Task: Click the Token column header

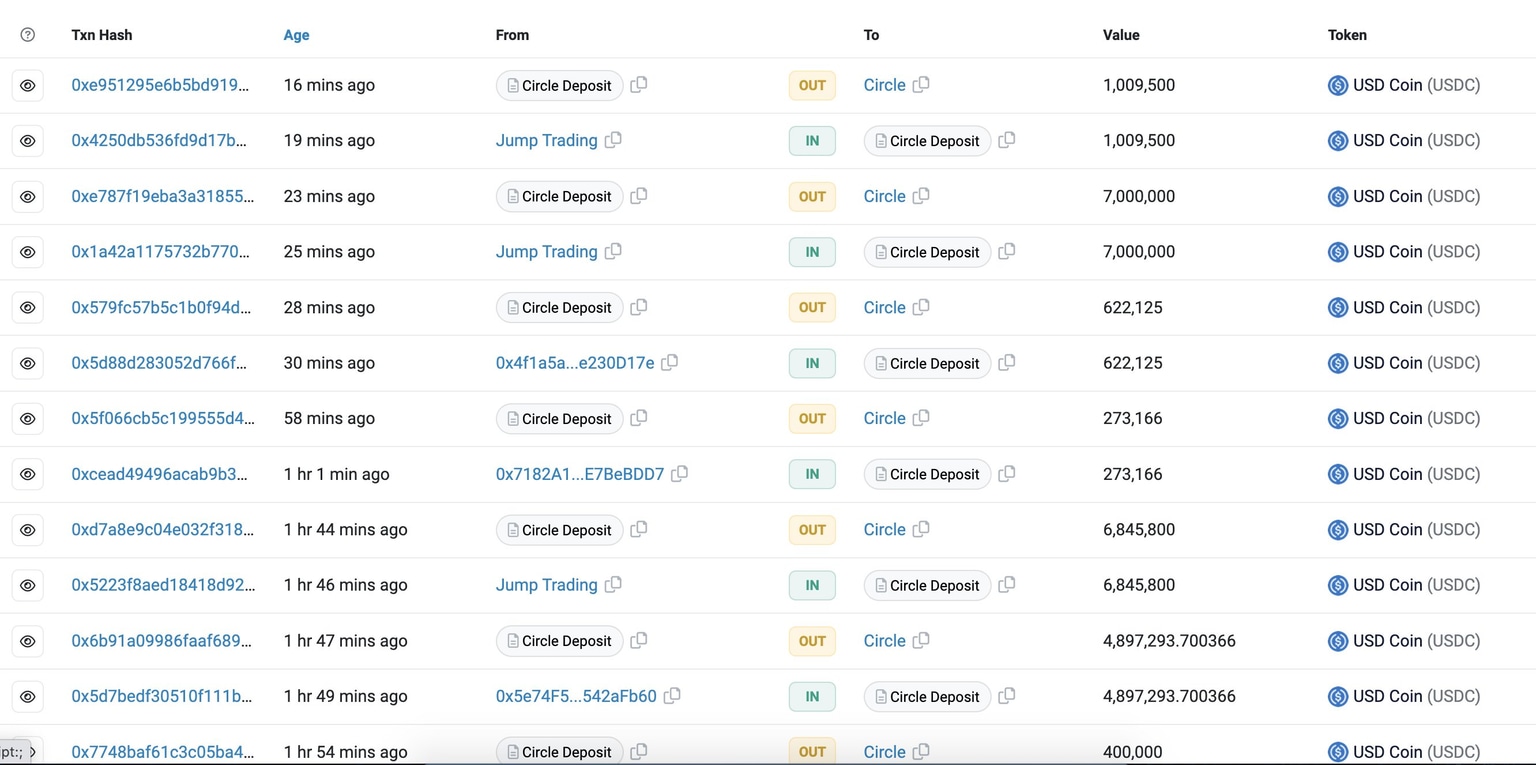Action: (1347, 35)
